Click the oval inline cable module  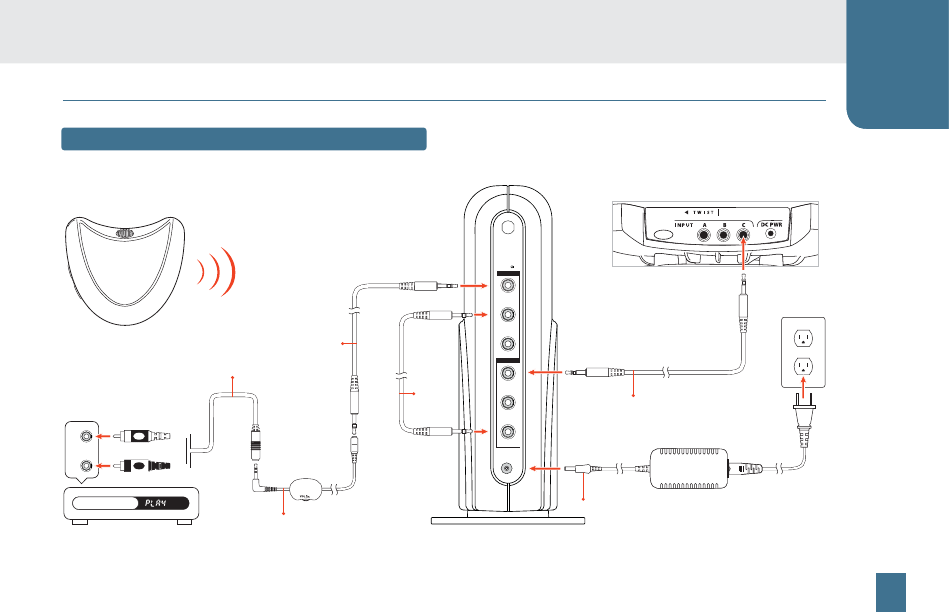306,489
